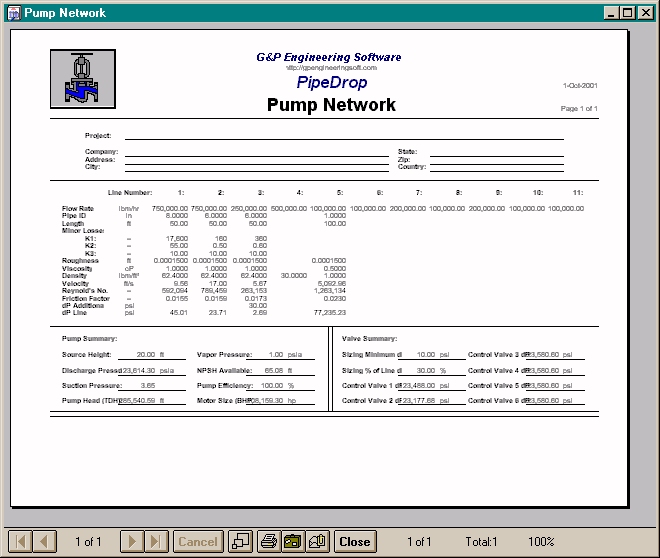Viewport: 660px width, 558px height.
Task: Click the 'Project:' field line
Action: click(x=344, y=138)
